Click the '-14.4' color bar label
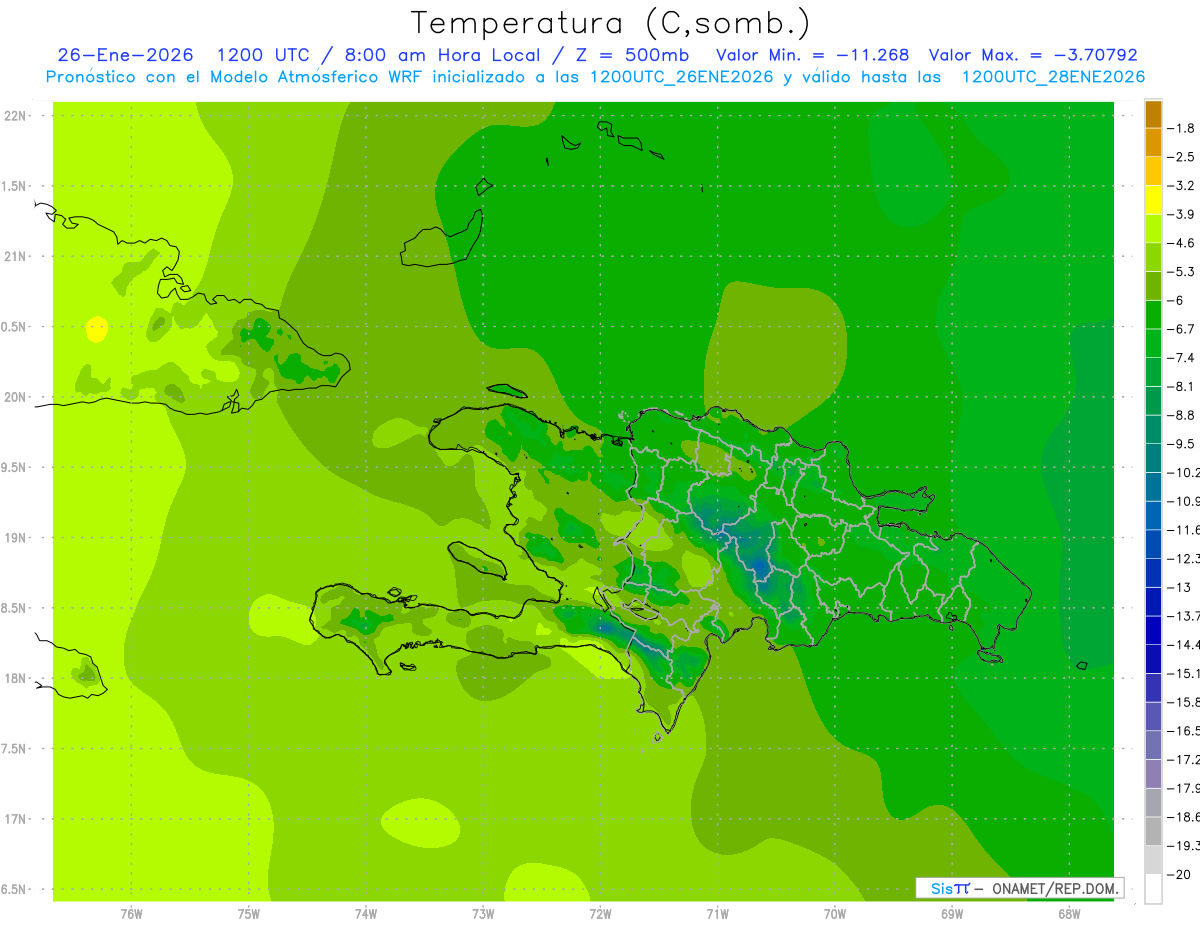 pos(1184,644)
